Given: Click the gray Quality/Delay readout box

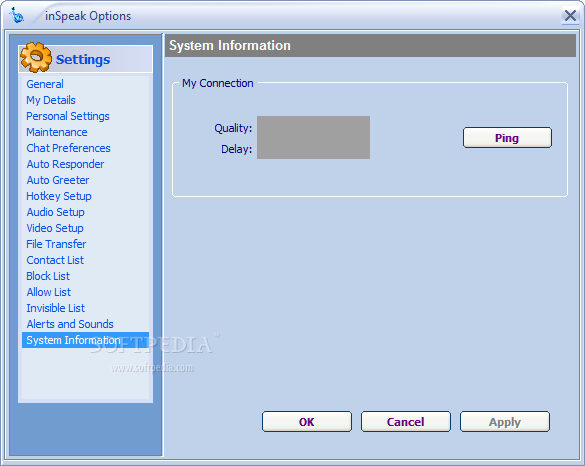Looking at the screenshot, I should pyautogui.click(x=313, y=137).
